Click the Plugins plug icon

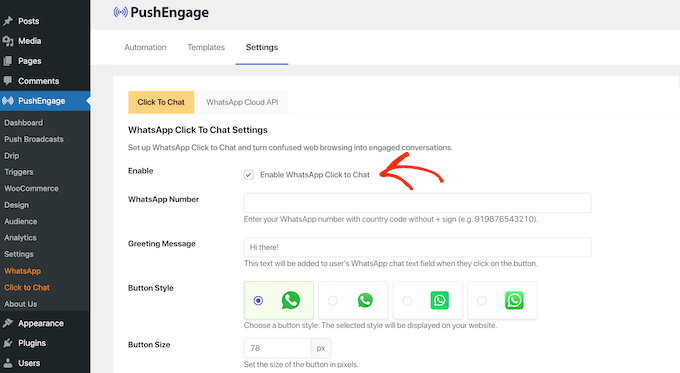tap(7, 343)
